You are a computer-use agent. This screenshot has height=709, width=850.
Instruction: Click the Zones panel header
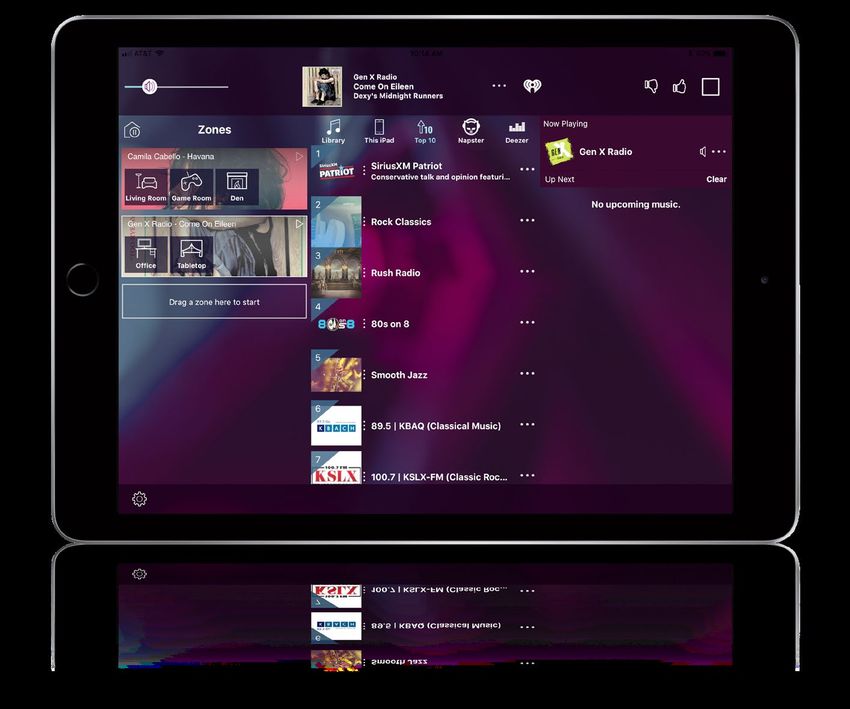tap(214, 130)
